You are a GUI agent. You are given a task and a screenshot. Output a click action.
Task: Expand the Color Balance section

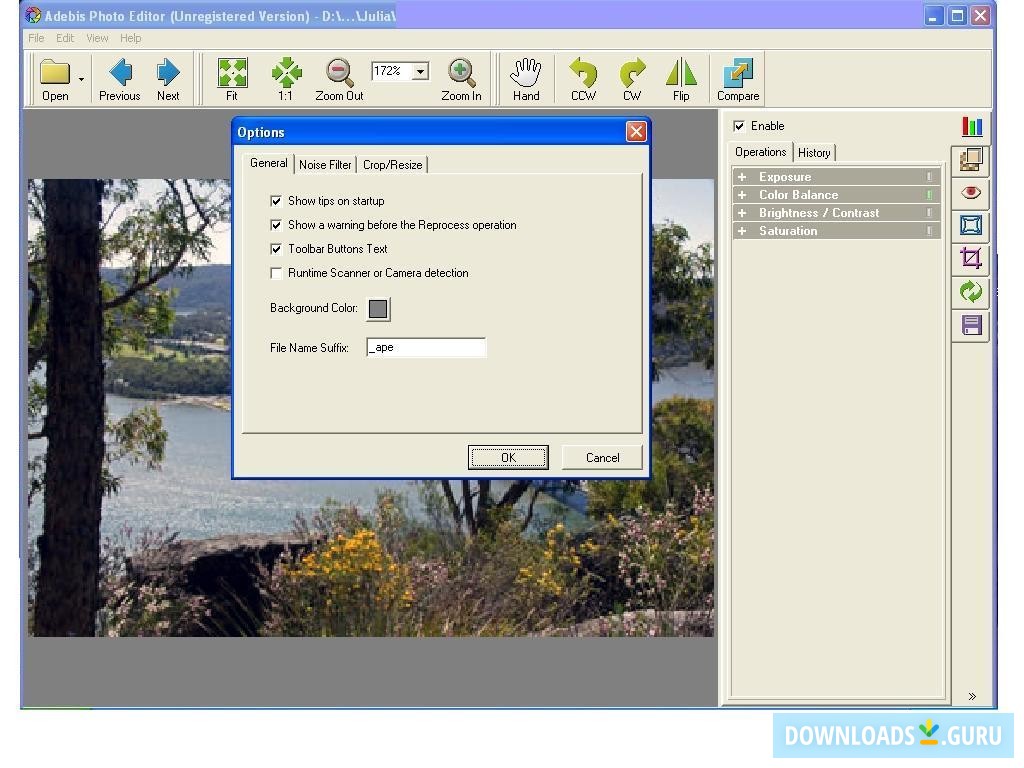pos(742,195)
